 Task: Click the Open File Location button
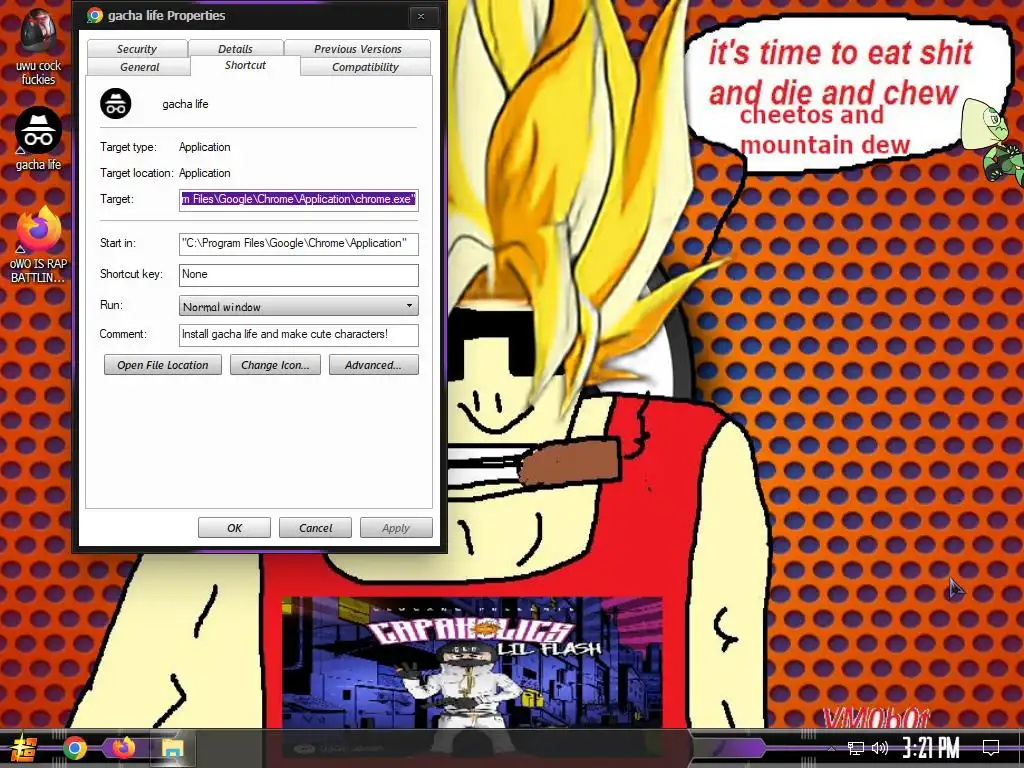pyautogui.click(x=163, y=365)
